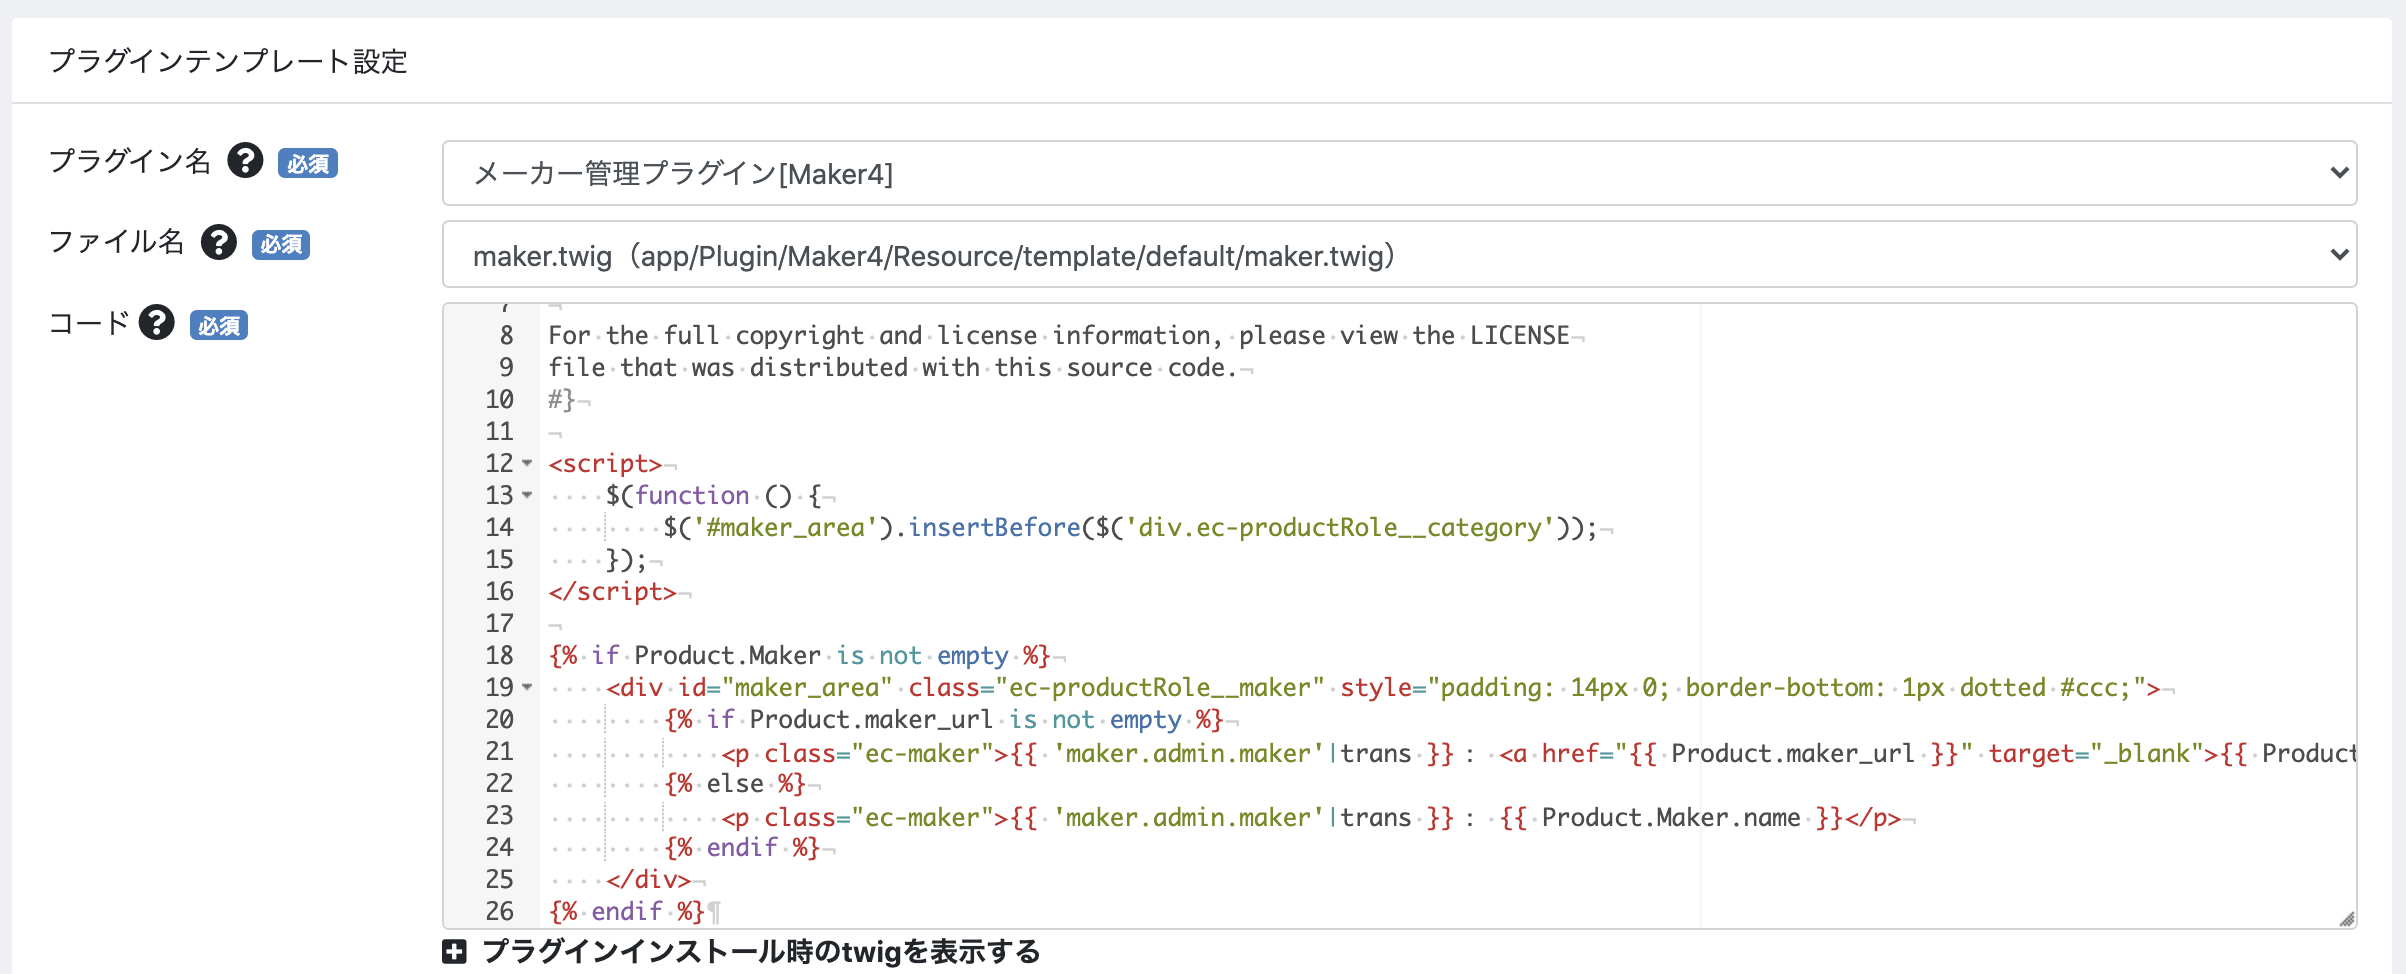
Task: Collapse the div fold at line 19
Action: (527, 687)
